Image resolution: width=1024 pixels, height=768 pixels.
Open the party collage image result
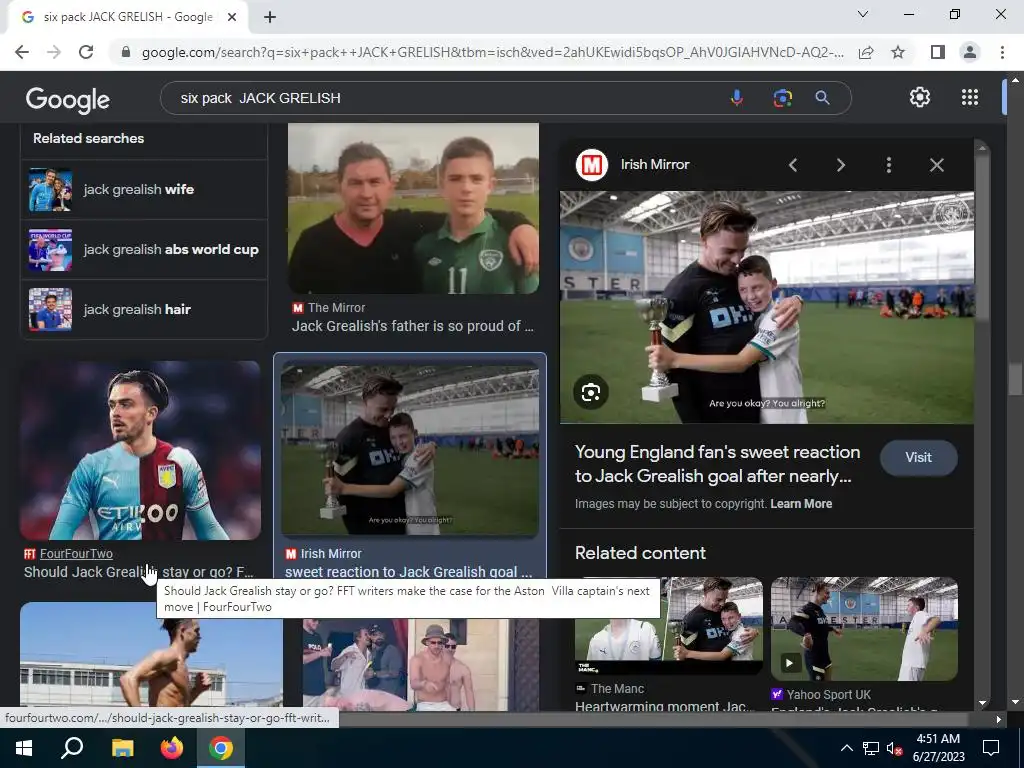[421, 665]
